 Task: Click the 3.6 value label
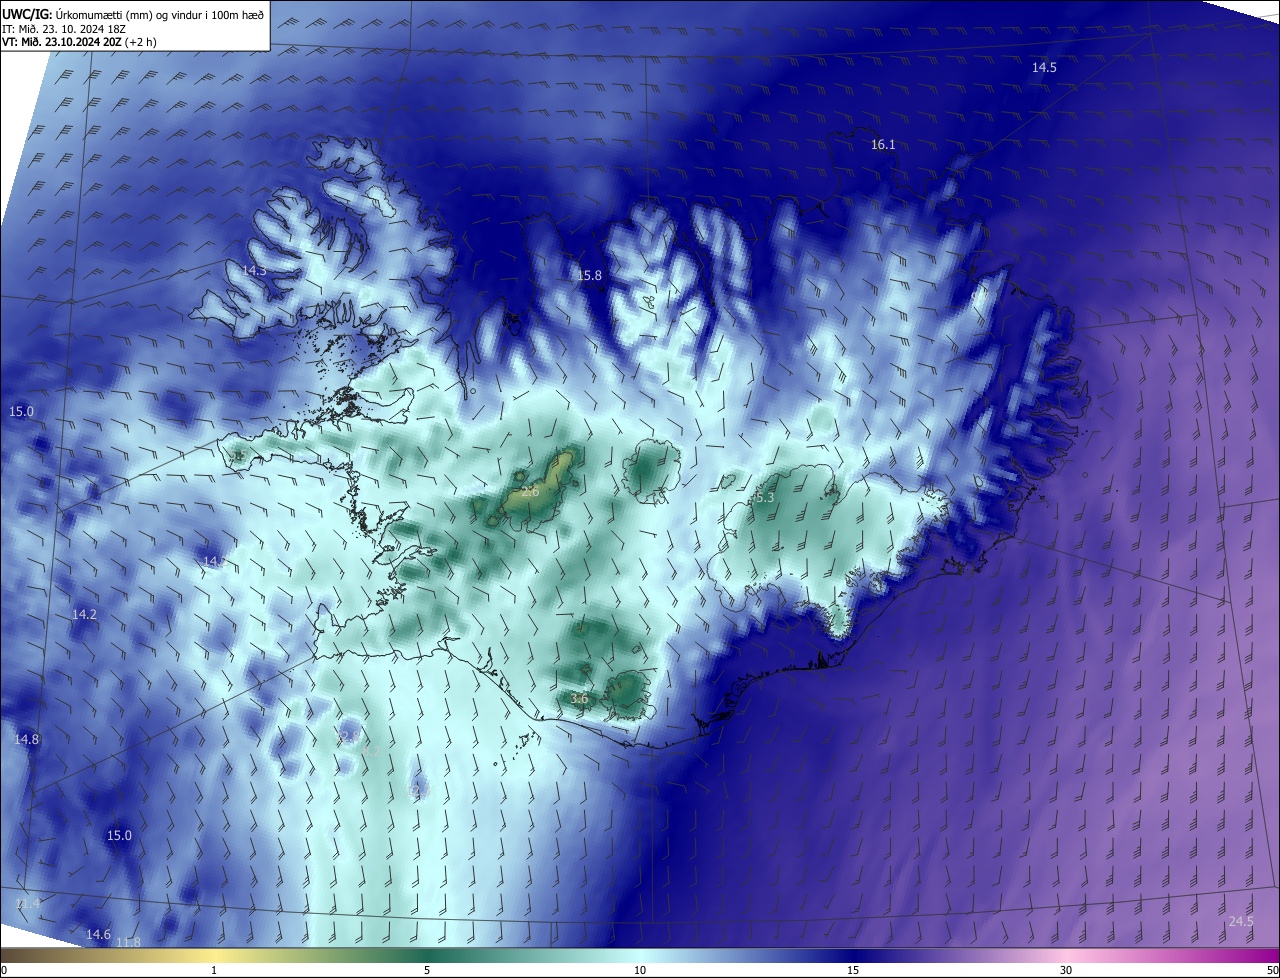pos(579,699)
